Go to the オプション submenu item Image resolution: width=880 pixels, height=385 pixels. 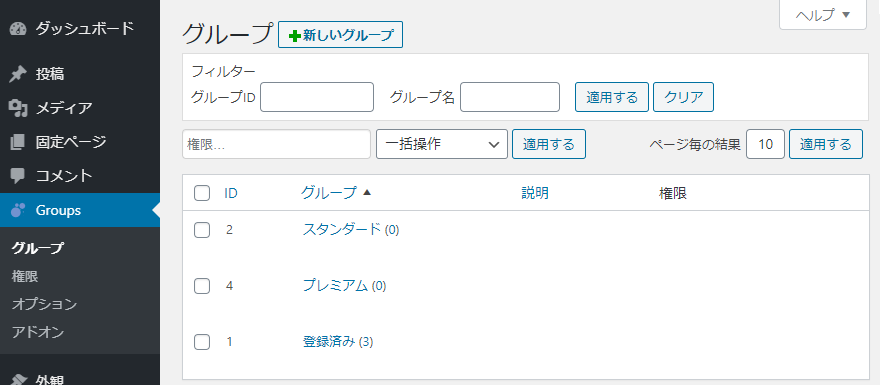[x=44, y=304]
